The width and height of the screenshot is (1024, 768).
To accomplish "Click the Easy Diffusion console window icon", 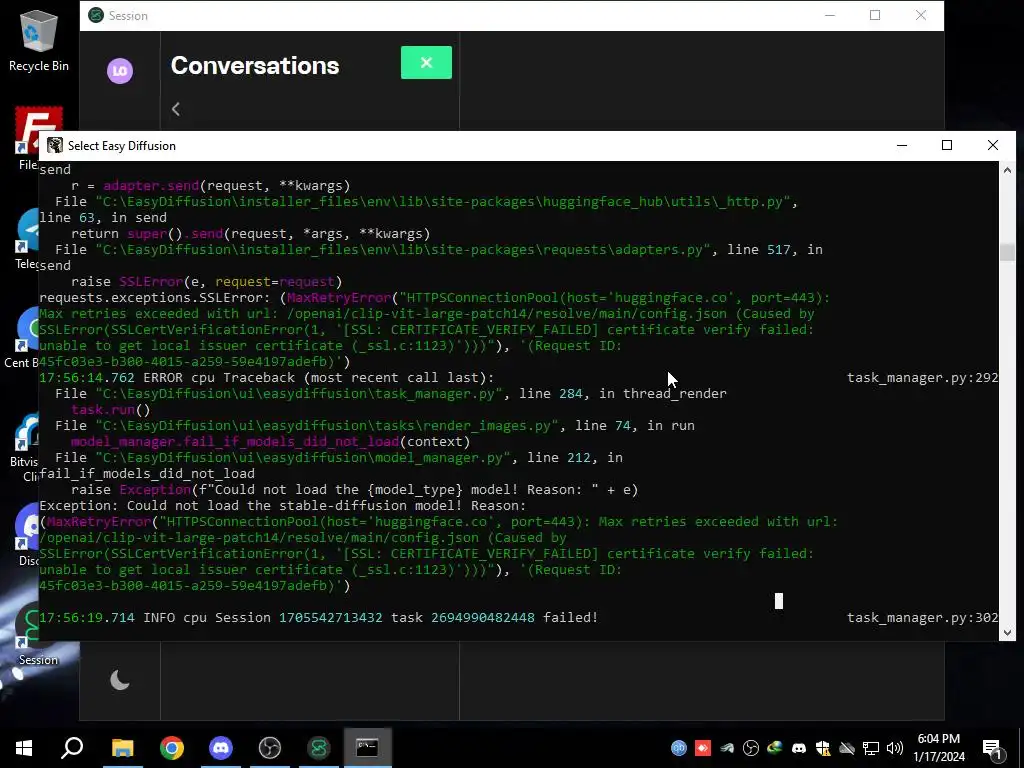I will [x=55, y=145].
